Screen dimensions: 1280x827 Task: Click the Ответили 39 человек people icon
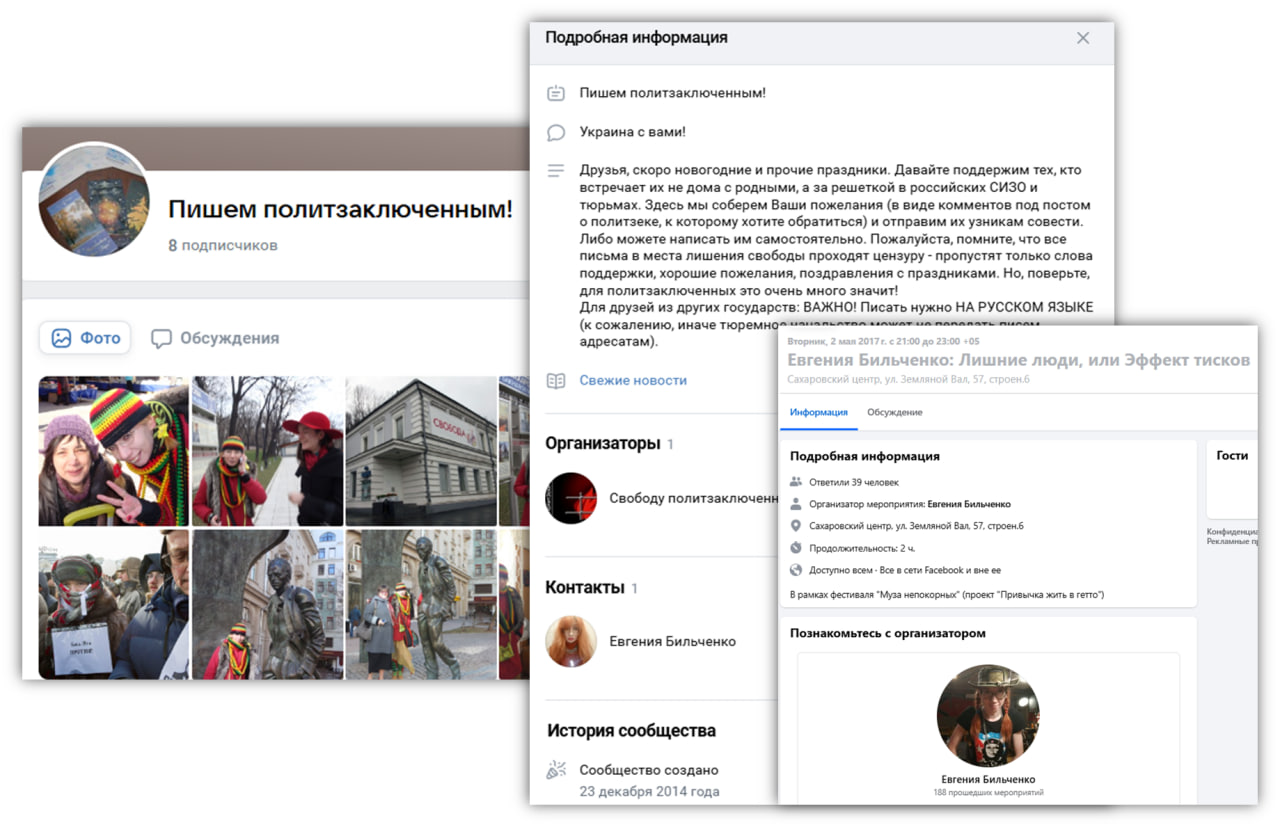[796, 482]
